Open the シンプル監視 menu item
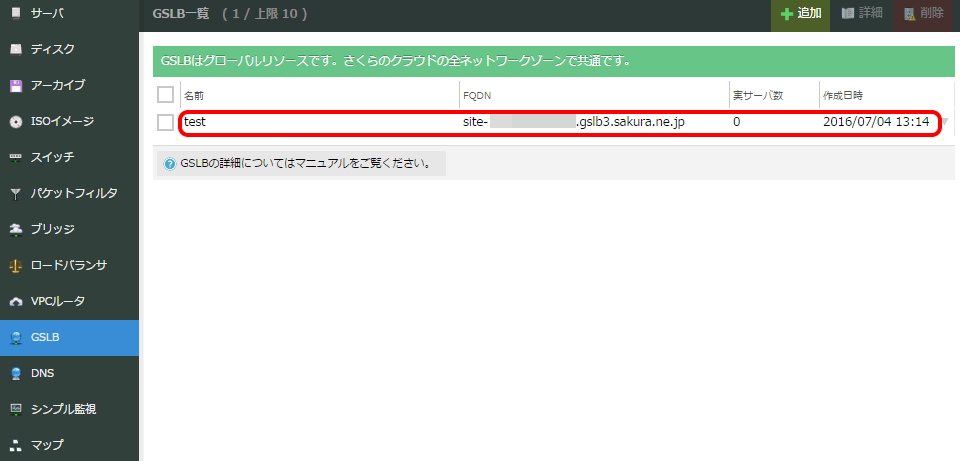960x461 pixels. coord(69,409)
